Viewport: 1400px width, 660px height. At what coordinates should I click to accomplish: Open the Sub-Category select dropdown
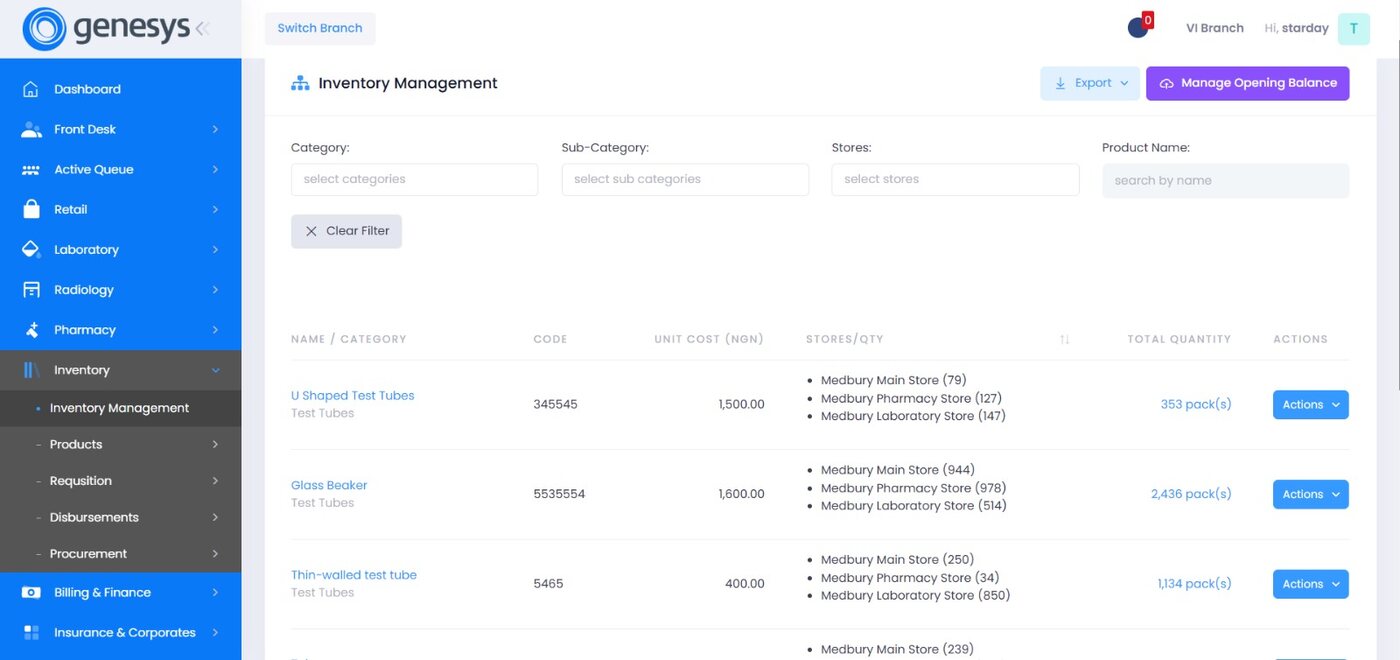pos(685,179)
